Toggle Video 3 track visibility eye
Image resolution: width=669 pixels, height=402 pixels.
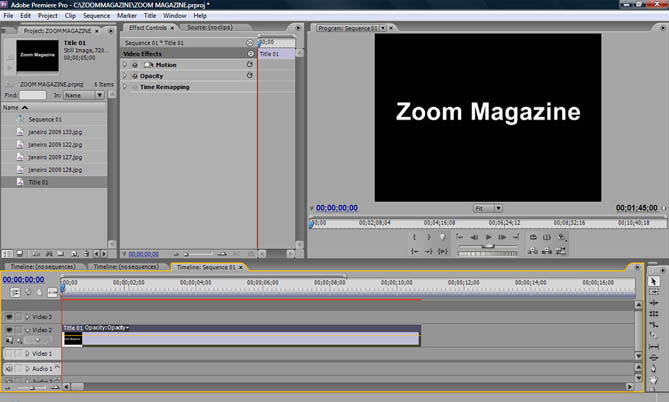[9, 316]
